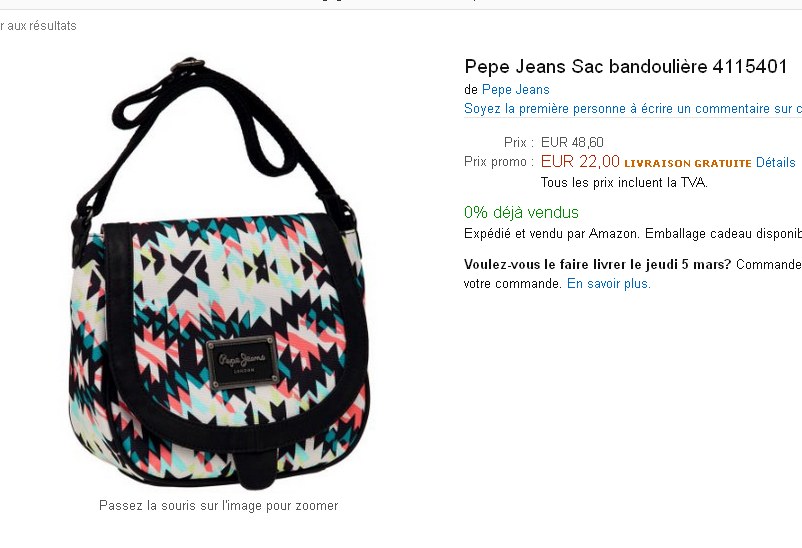Click the 'LIVRAISON GRATUITE' label
This screenshot has width=802, height=548.
click(688, 164)
